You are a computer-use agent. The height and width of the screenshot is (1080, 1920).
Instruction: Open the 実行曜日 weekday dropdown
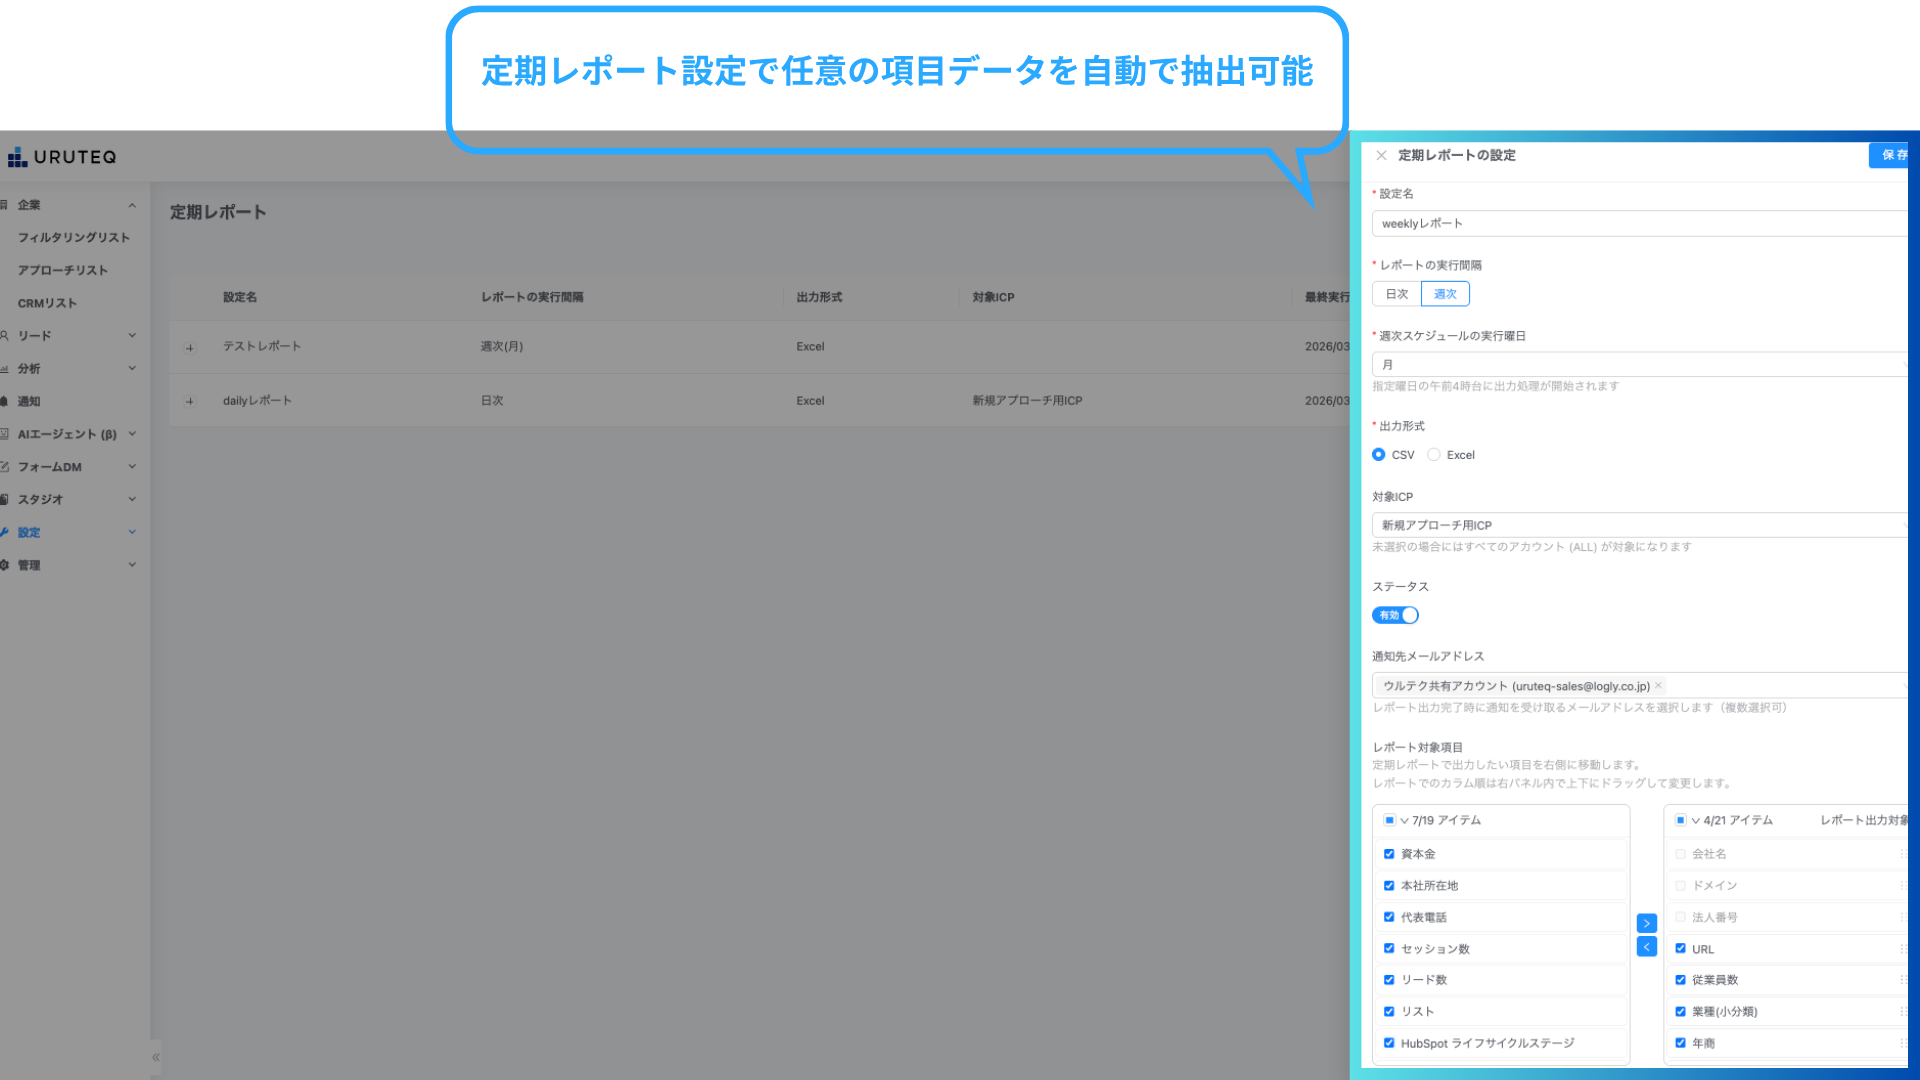pos(1640,365)
